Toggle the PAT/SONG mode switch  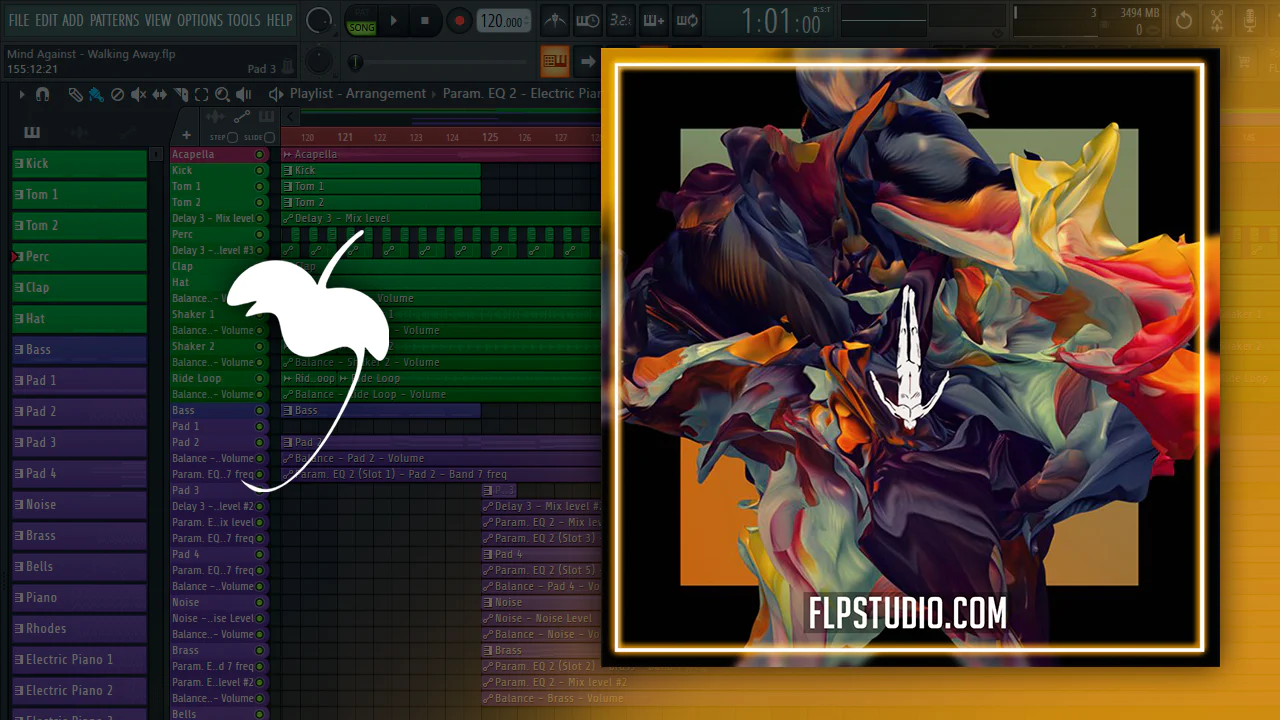coord(361,21)
